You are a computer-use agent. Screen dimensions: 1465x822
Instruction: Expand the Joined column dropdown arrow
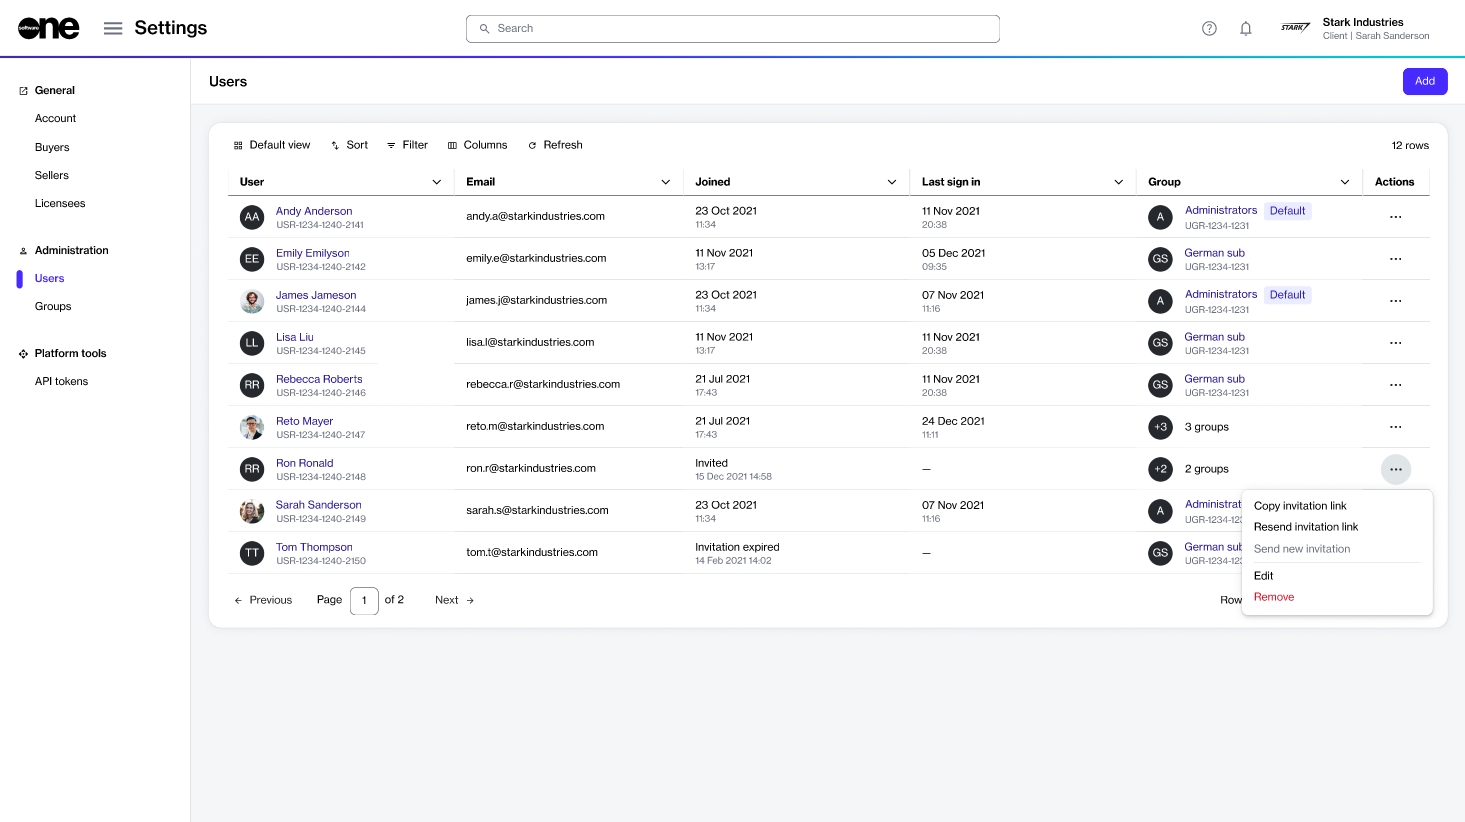pos(891,182)
